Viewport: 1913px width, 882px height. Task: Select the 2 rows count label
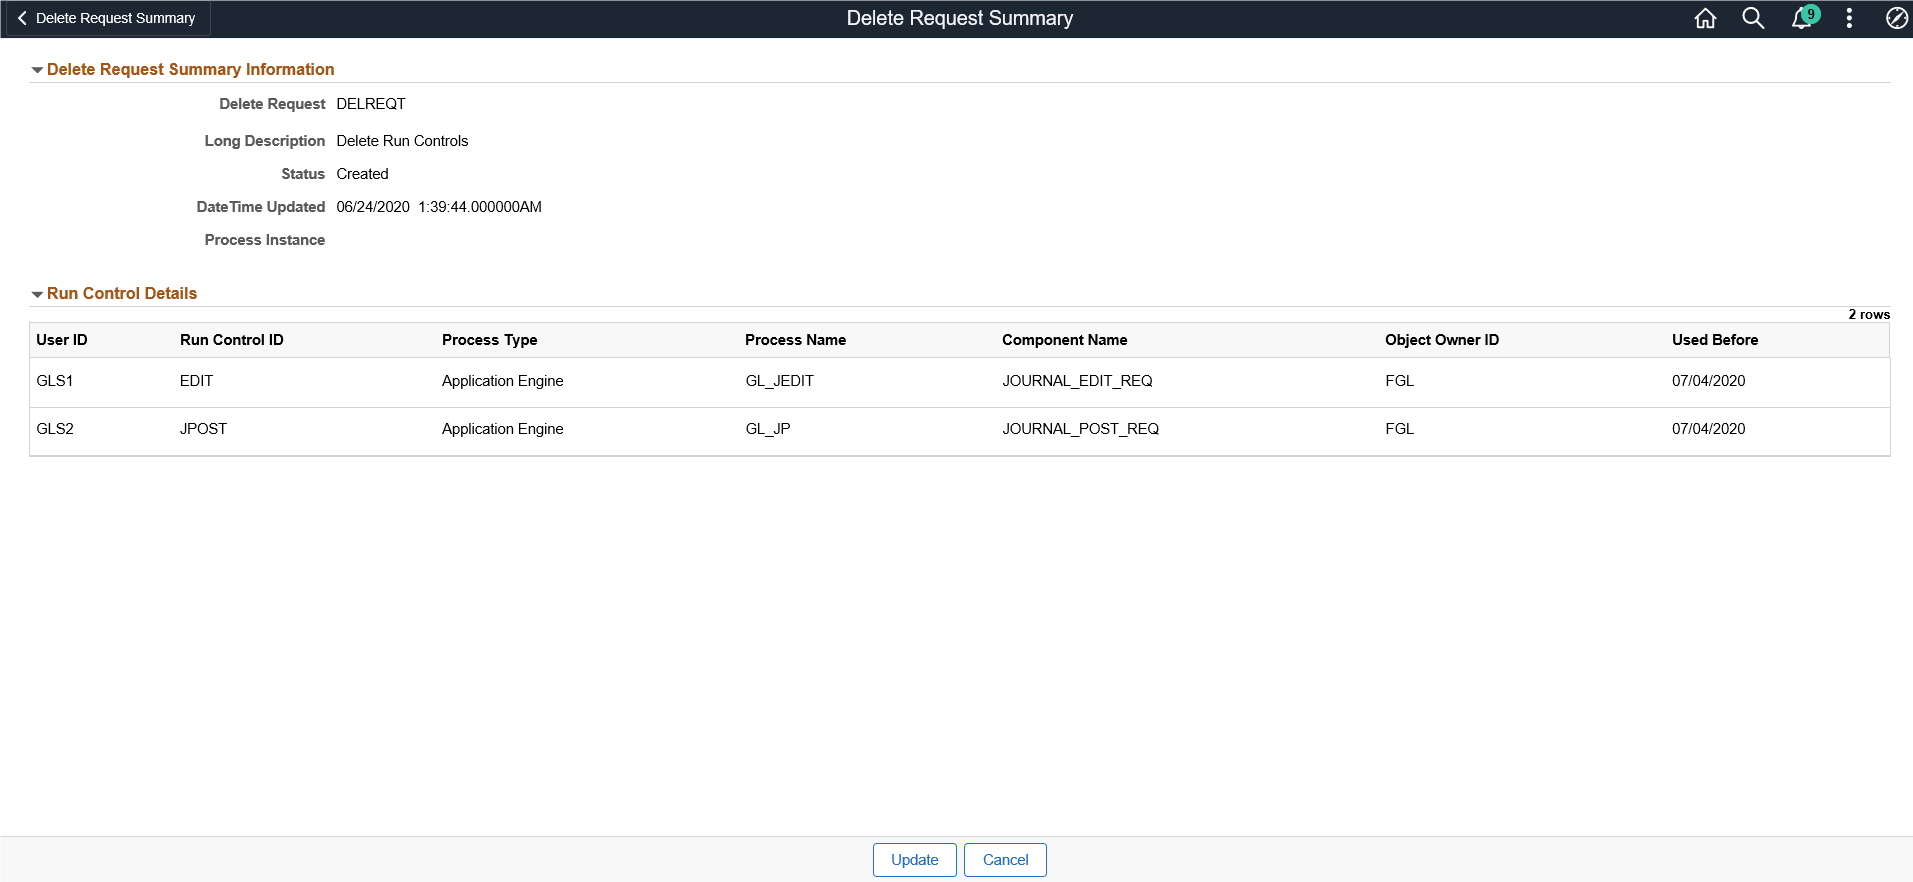[1869, 314]
